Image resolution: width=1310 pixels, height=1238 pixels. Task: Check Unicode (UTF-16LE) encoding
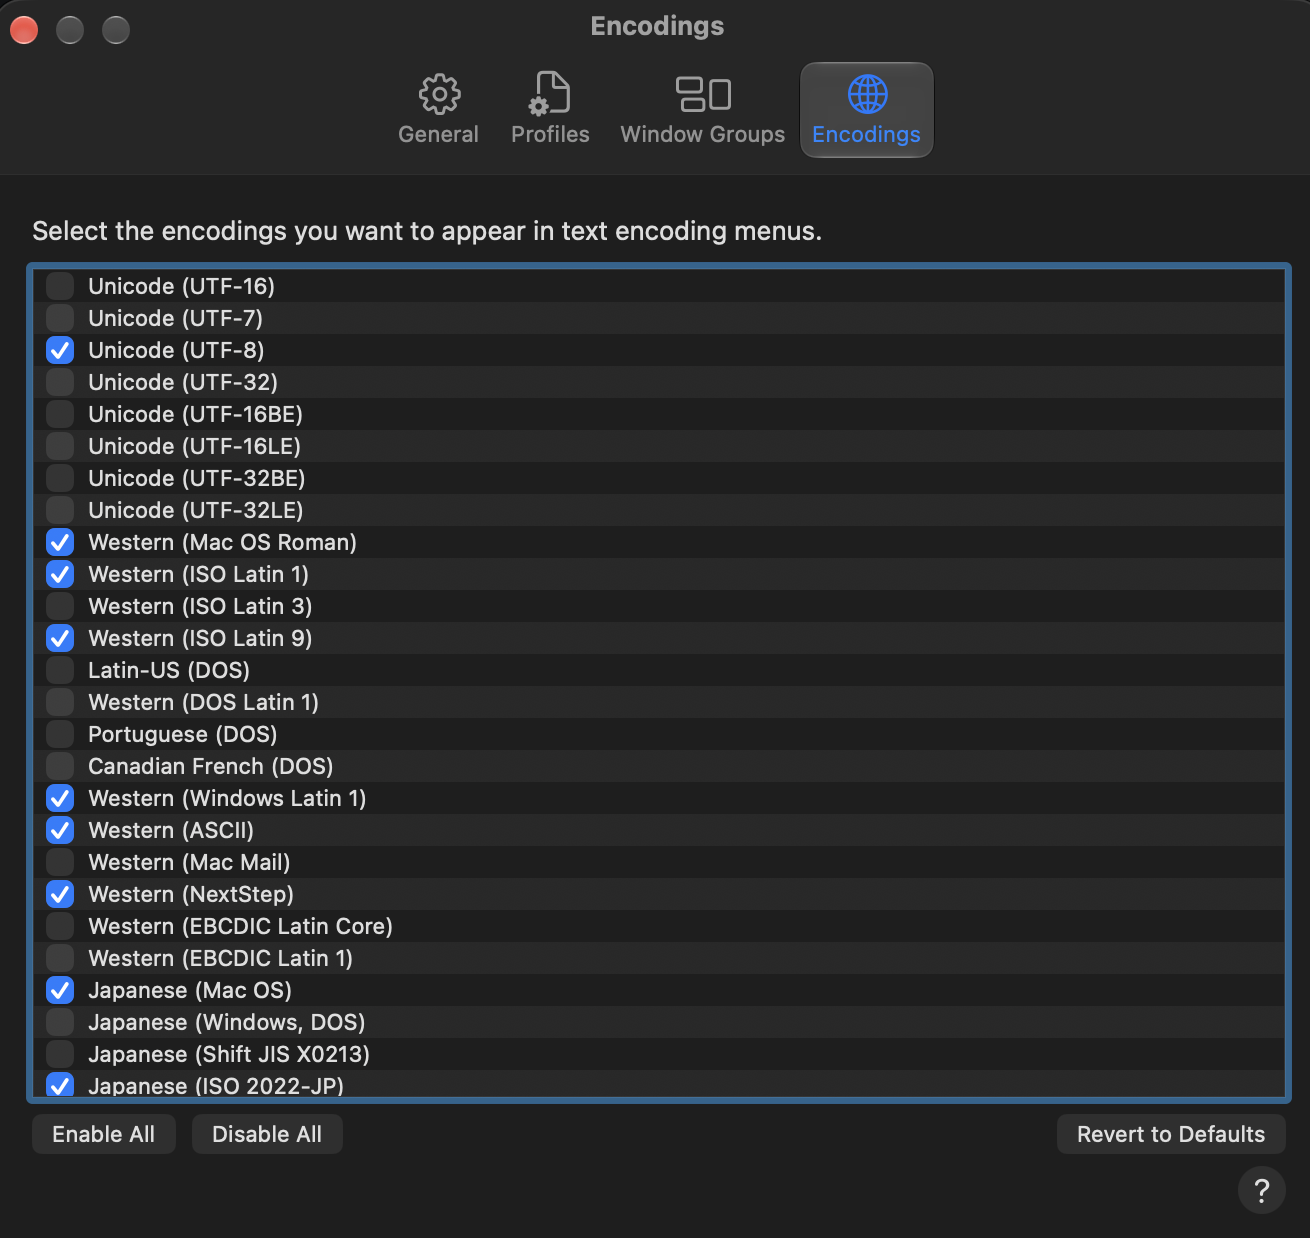click(60, 446)
